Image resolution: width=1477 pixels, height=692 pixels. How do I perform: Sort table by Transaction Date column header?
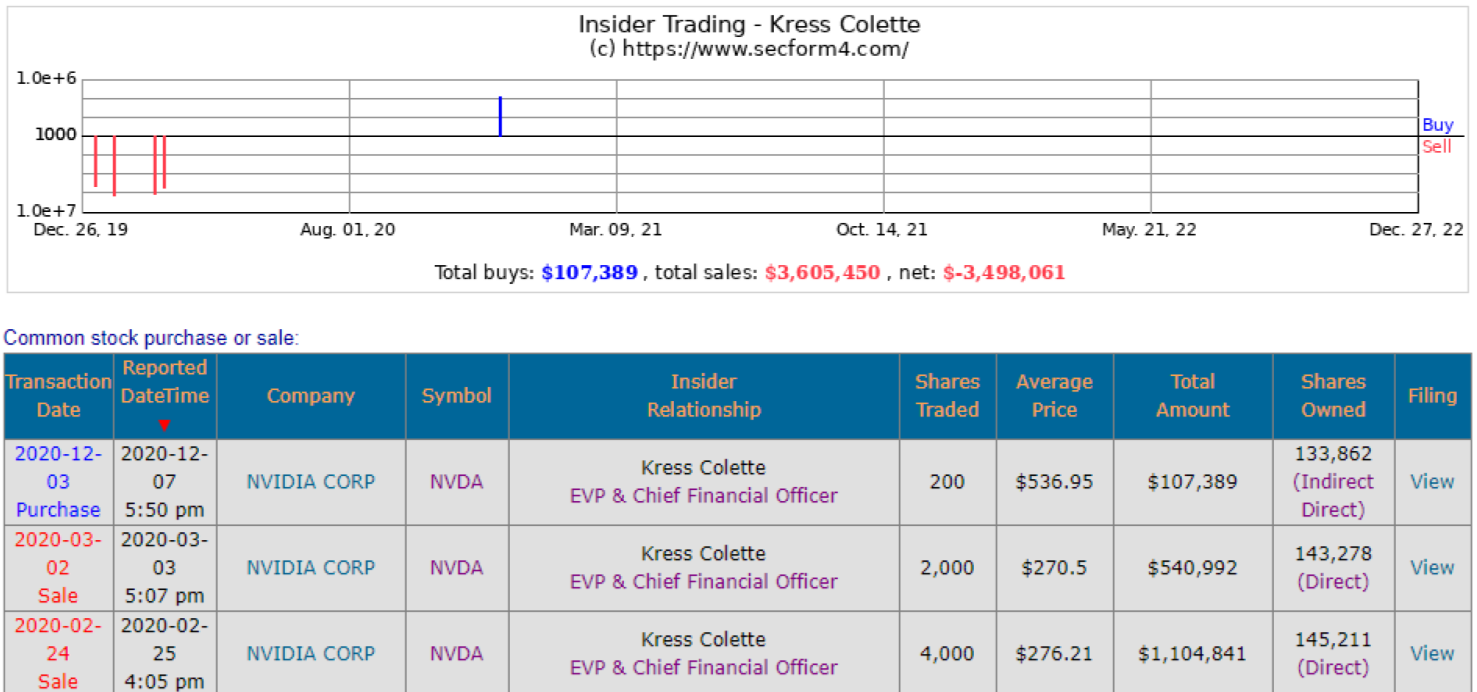tap(58, 396)
